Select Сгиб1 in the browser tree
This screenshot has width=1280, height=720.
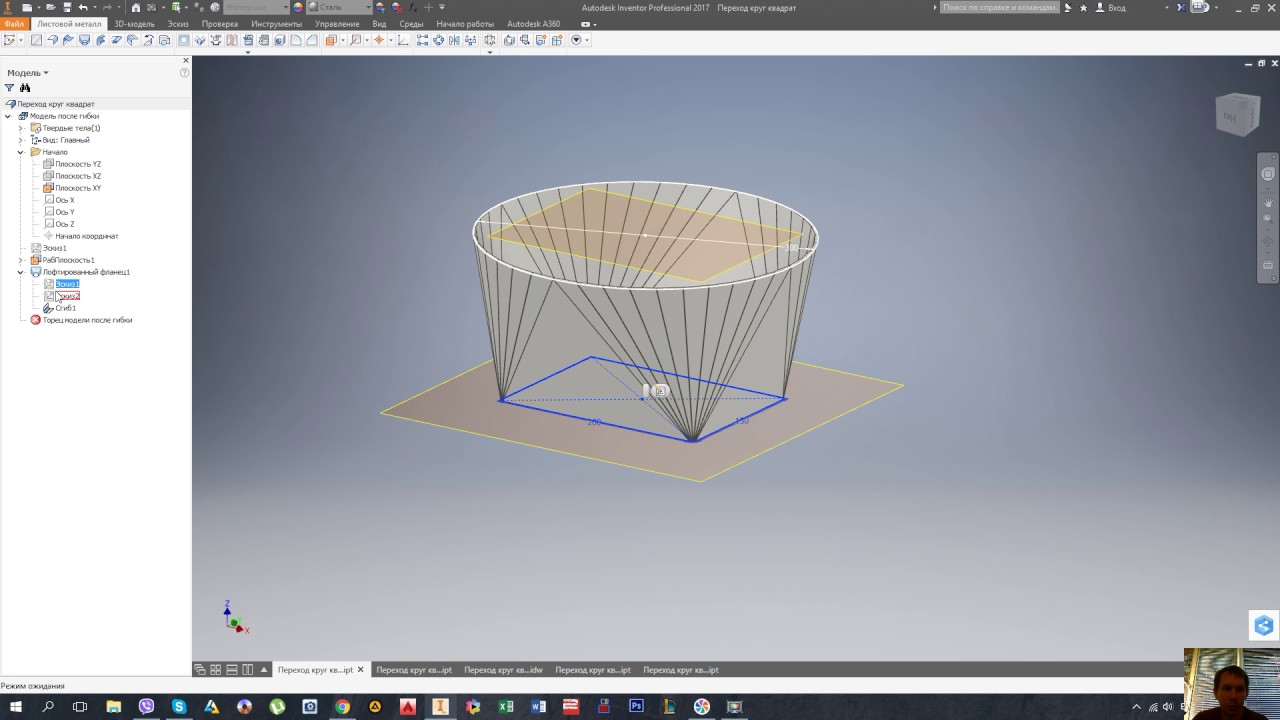click(x=65, y=308)
